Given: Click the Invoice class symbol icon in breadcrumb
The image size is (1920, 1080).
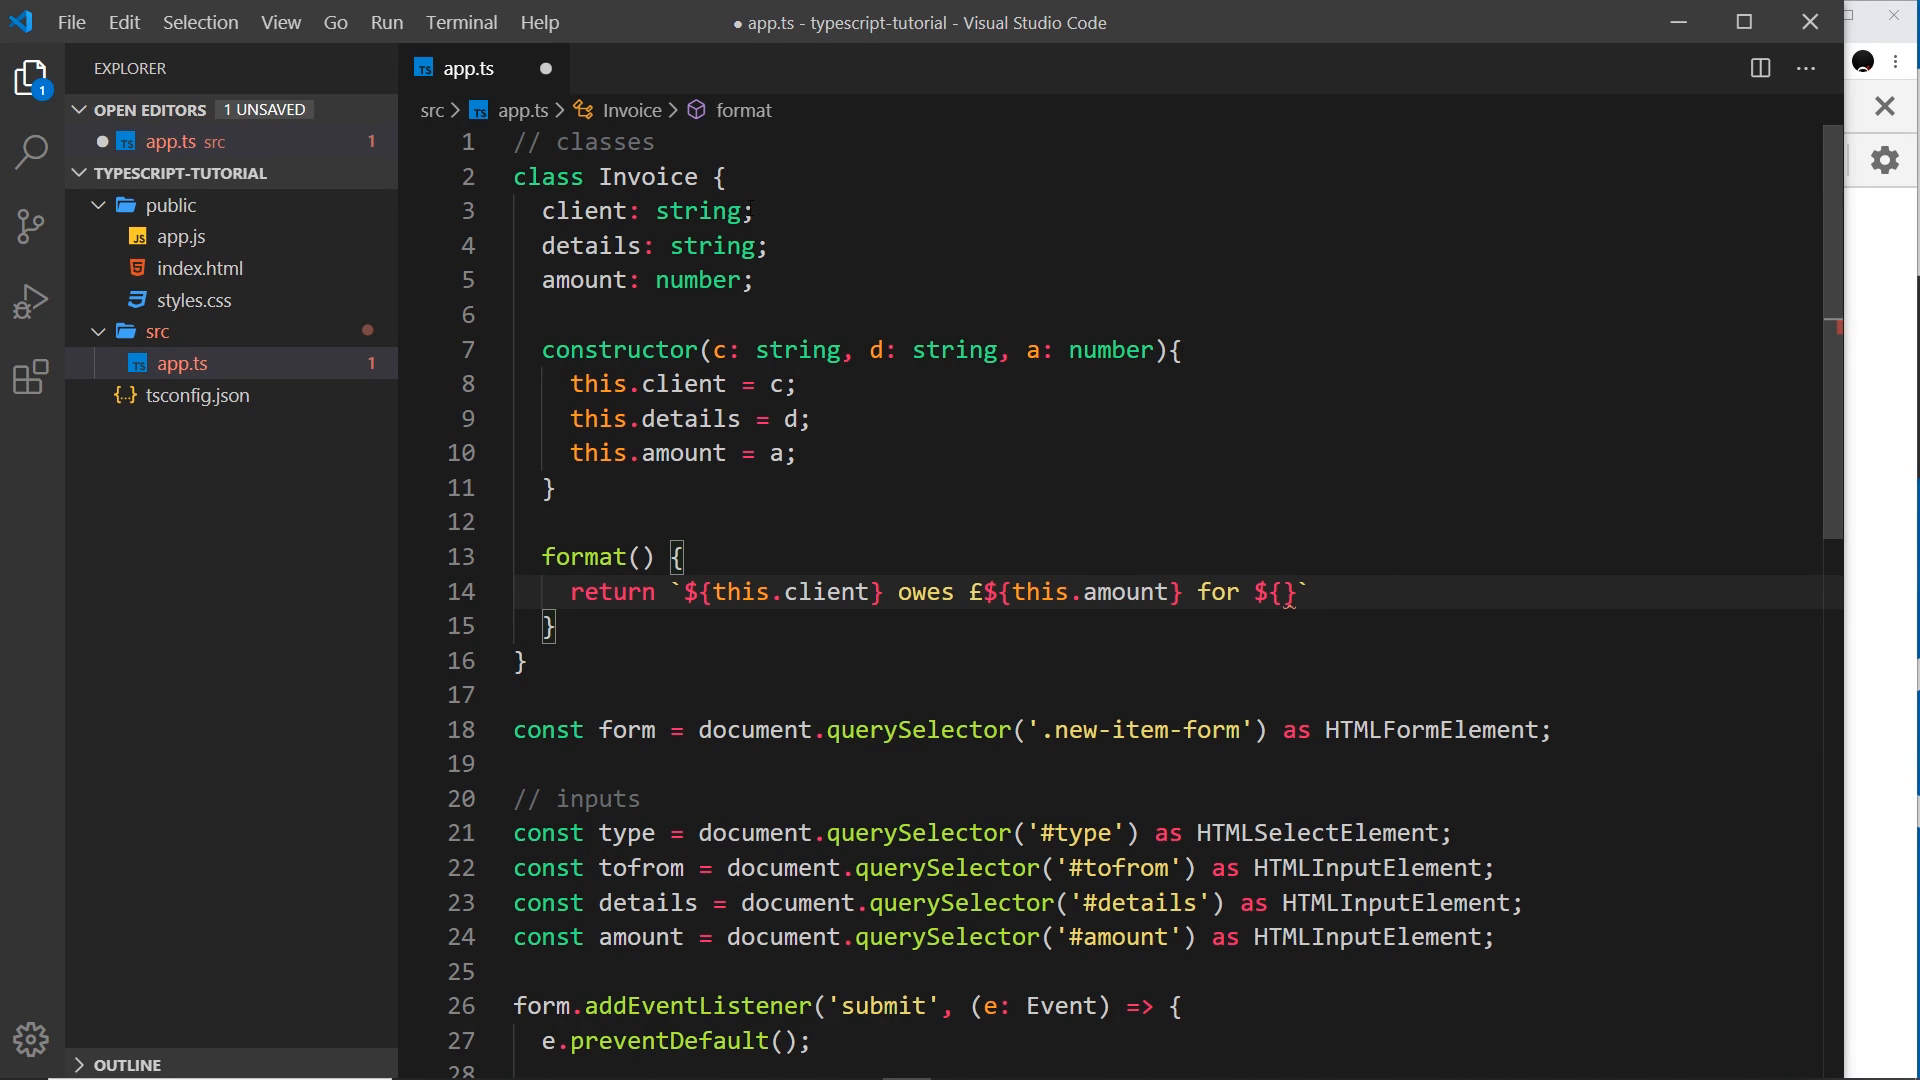Looking at the screenshot, I should point(583,110).
